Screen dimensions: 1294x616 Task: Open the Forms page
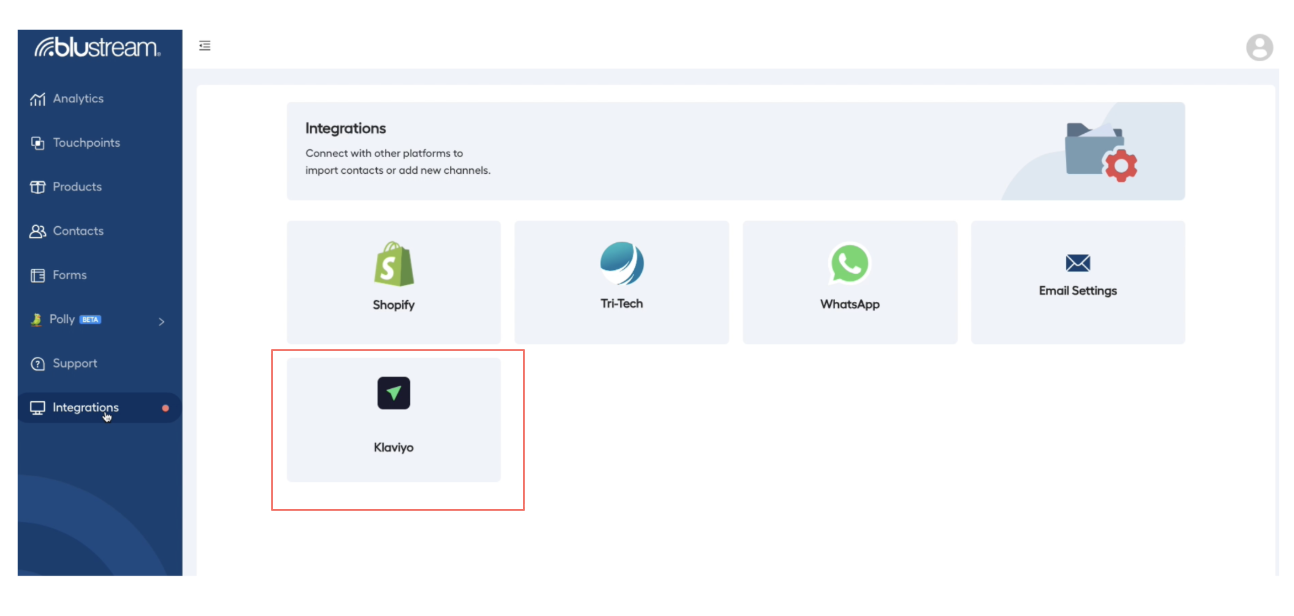(70, 275)
